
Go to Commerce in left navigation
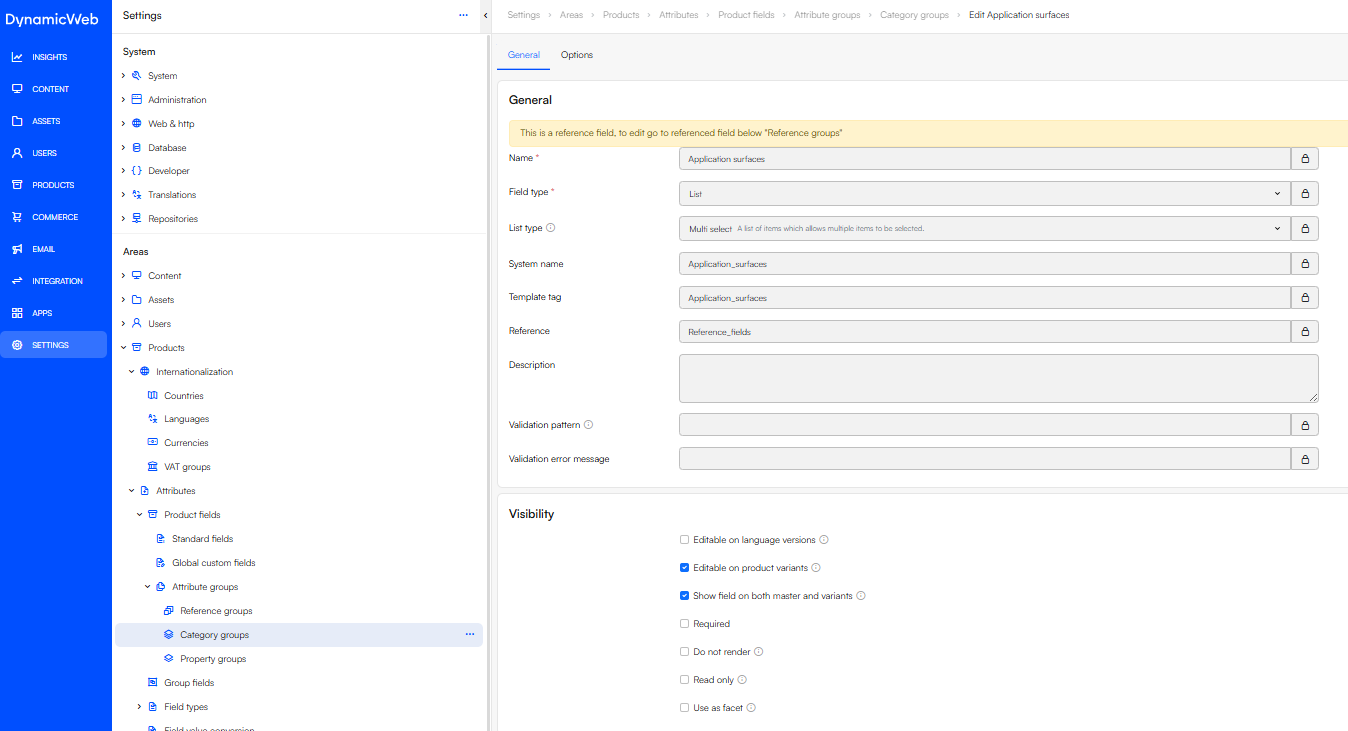pos(54,217)
